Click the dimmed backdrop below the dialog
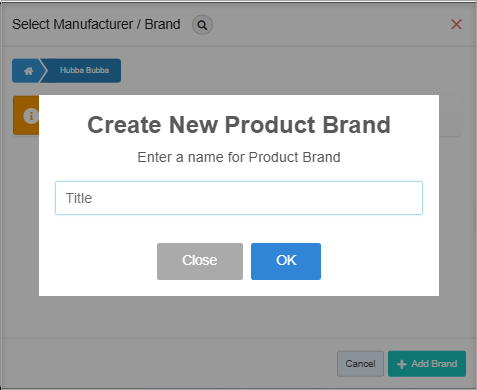Viewport: 477px width, 390px height. point(239,317)
